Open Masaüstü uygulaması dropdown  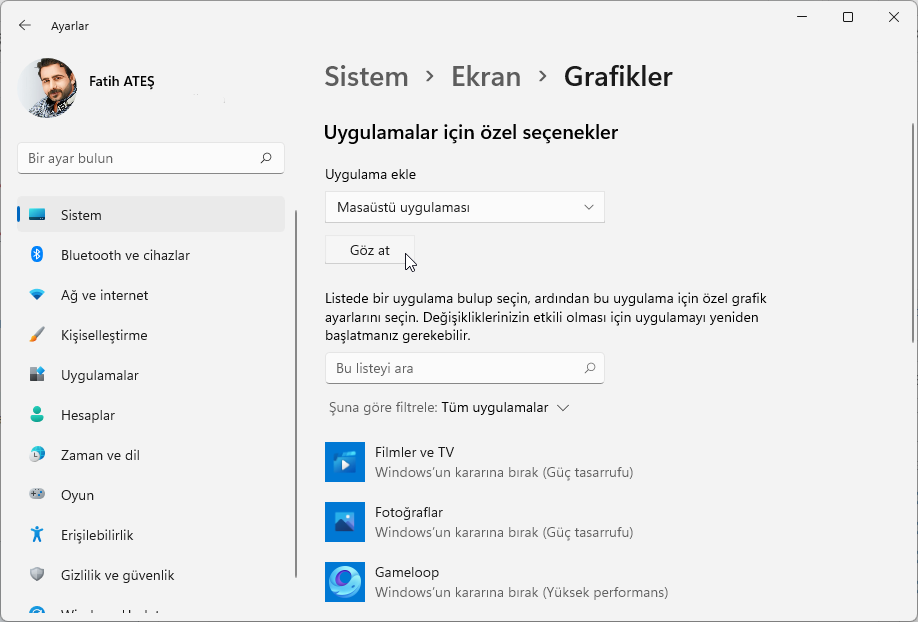tap(465, 207)
